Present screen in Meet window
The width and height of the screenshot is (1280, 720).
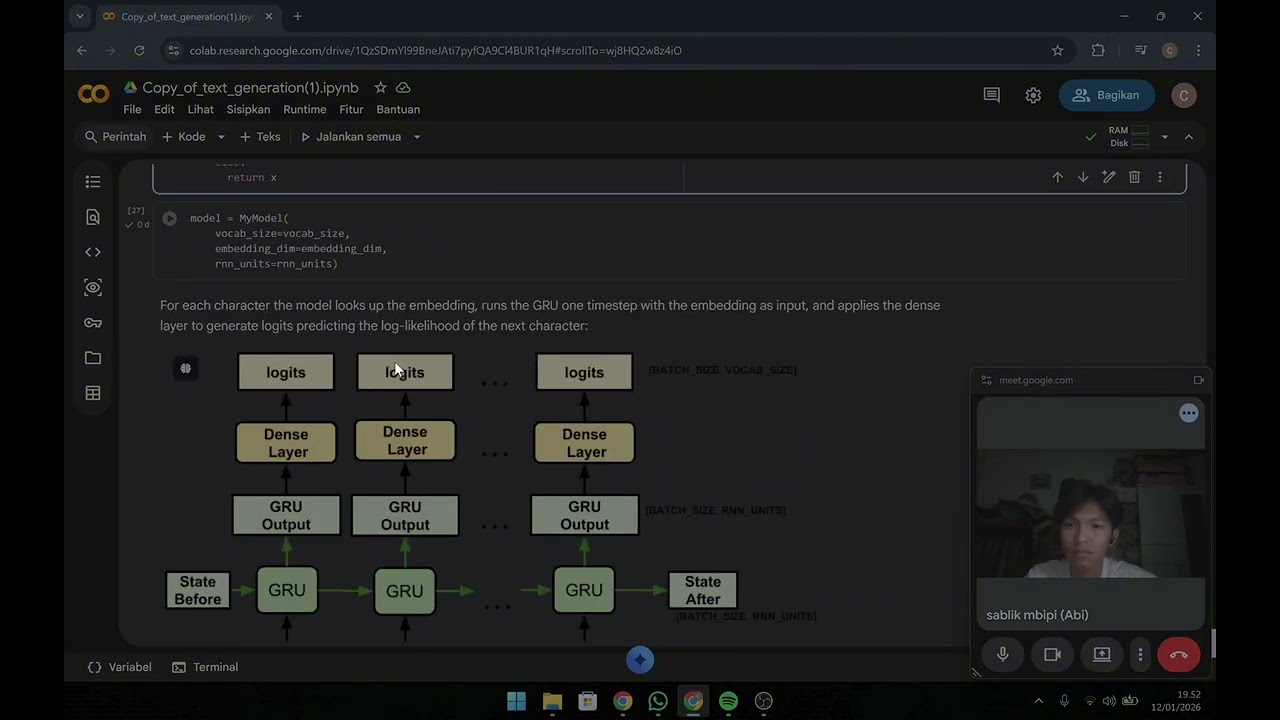(1102, 654)
